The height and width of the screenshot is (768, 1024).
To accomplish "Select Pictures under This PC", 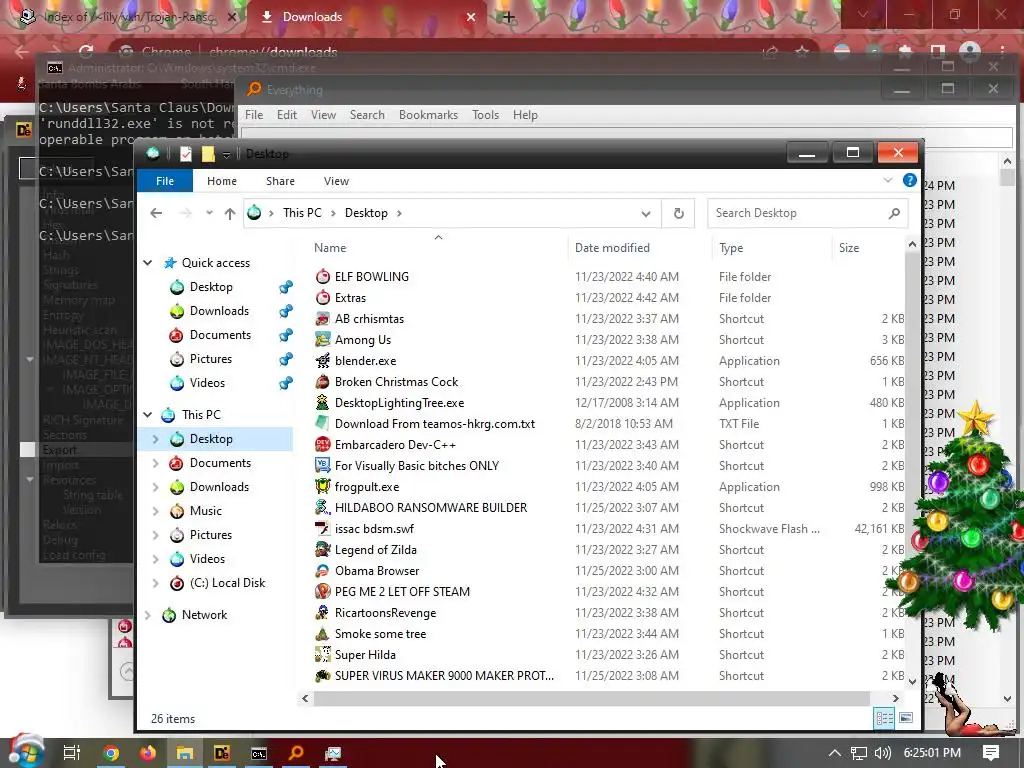I will click(x=210, y=535).
